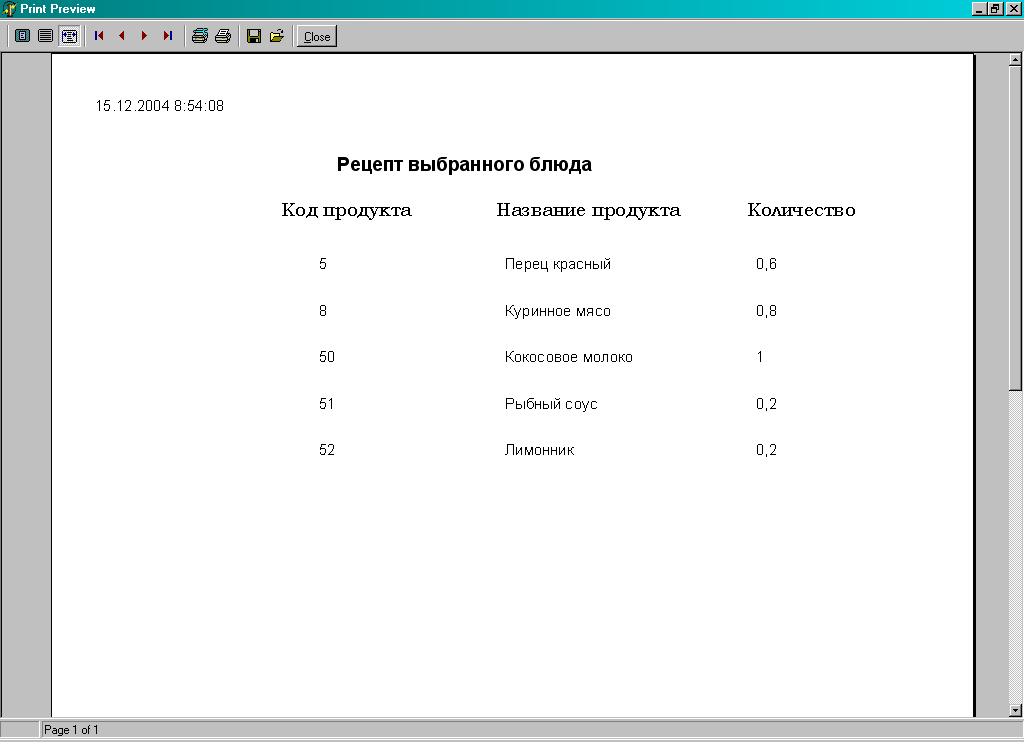This screenshot has width=1024, height=742.
Task: Select the 'Рыбный соус' product name
Action: click(551, 404)
